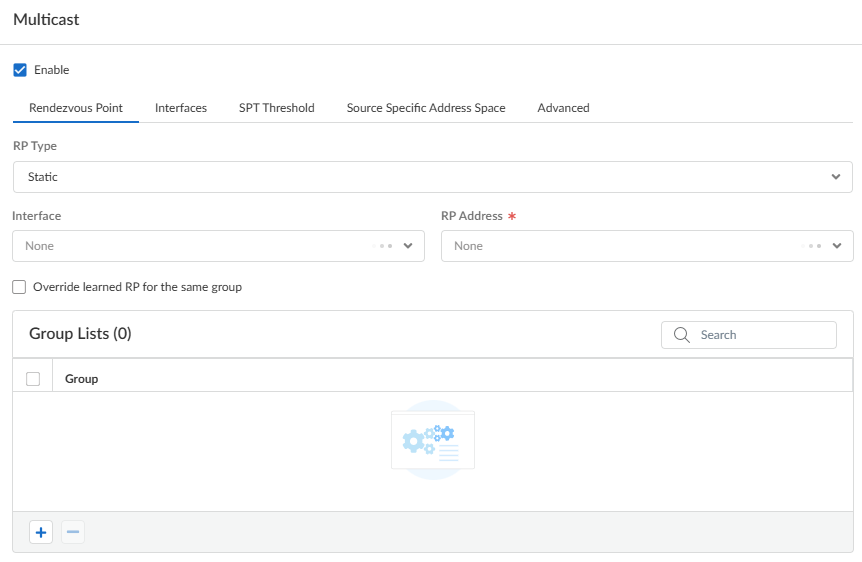Go to Source Specific Address Space tab
This screenshot has width=862, height=562.
426,108
